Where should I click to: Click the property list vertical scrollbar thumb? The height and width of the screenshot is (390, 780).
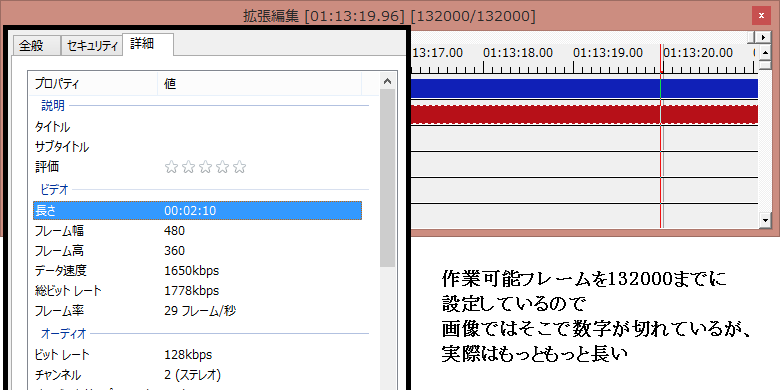coord(388,178)
